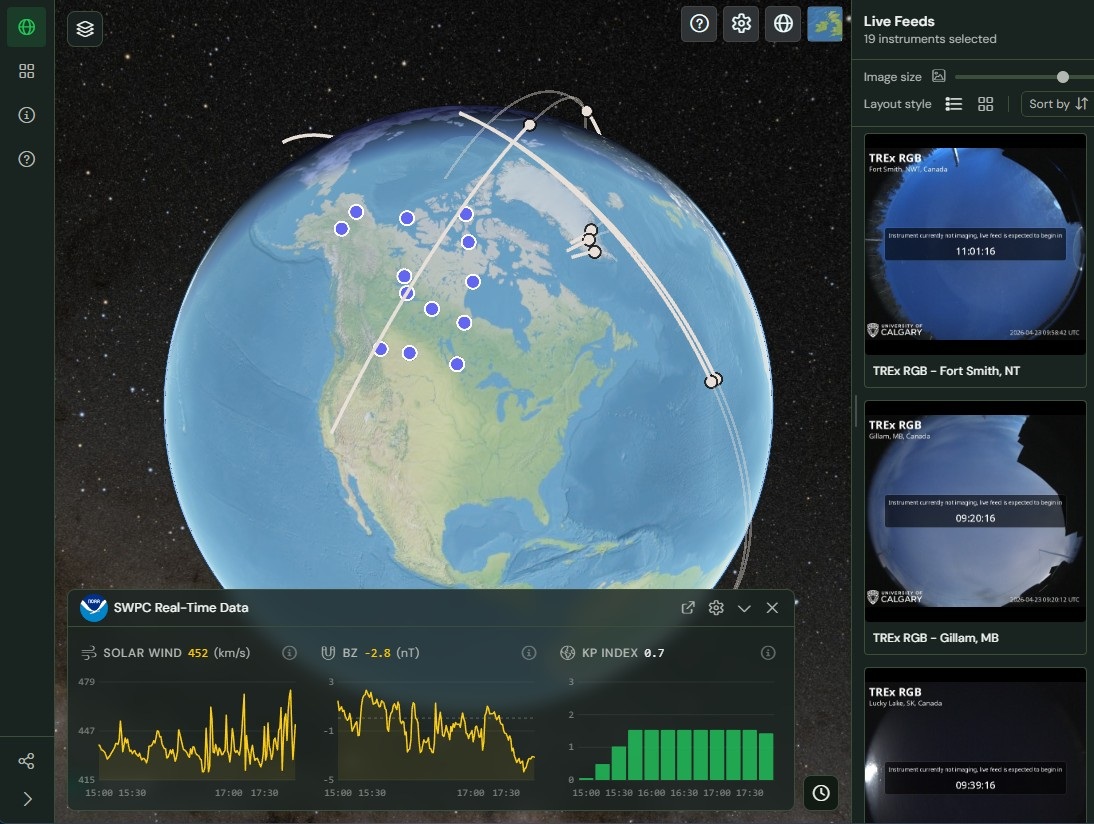
Task: Open the info sidebar icon
Action: coord(27,115)
